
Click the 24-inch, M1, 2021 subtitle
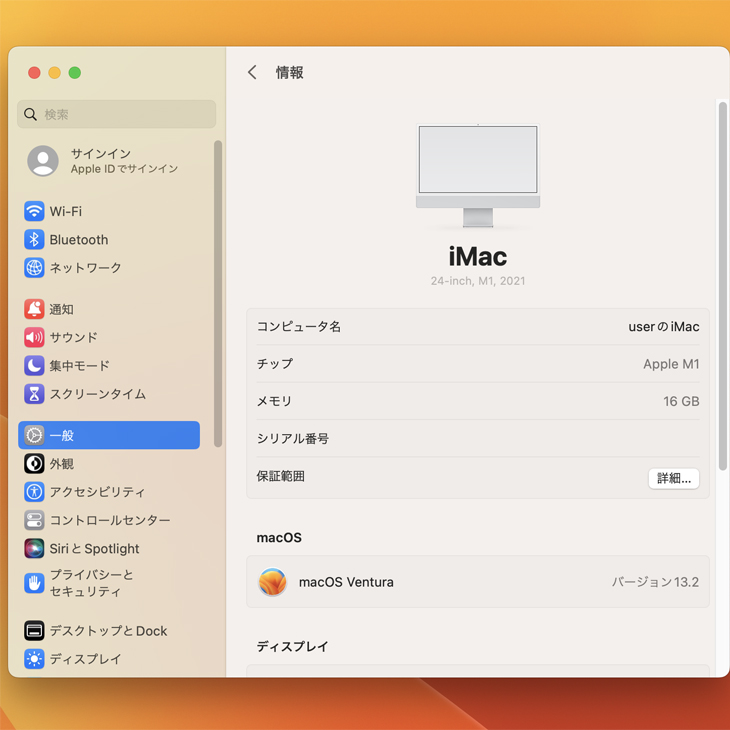coord(478,281)
